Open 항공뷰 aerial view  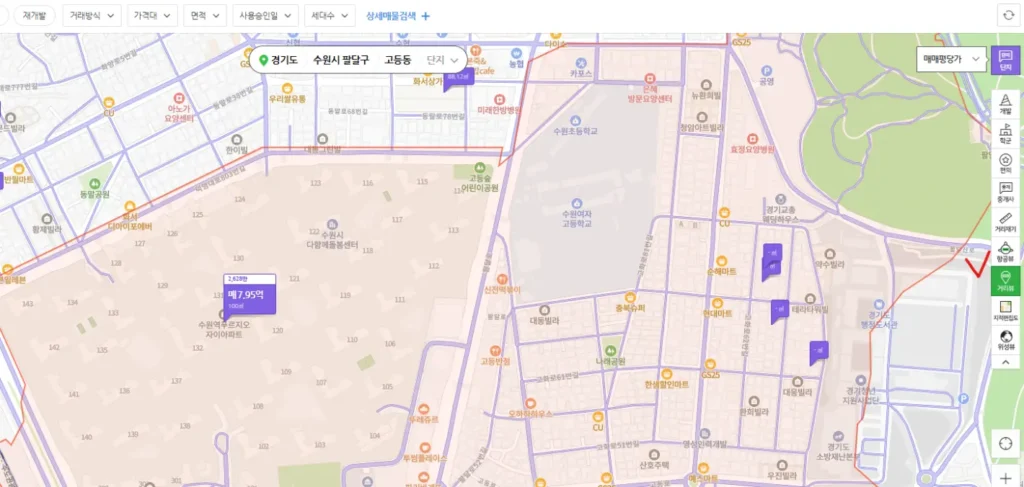(1005, 251)
